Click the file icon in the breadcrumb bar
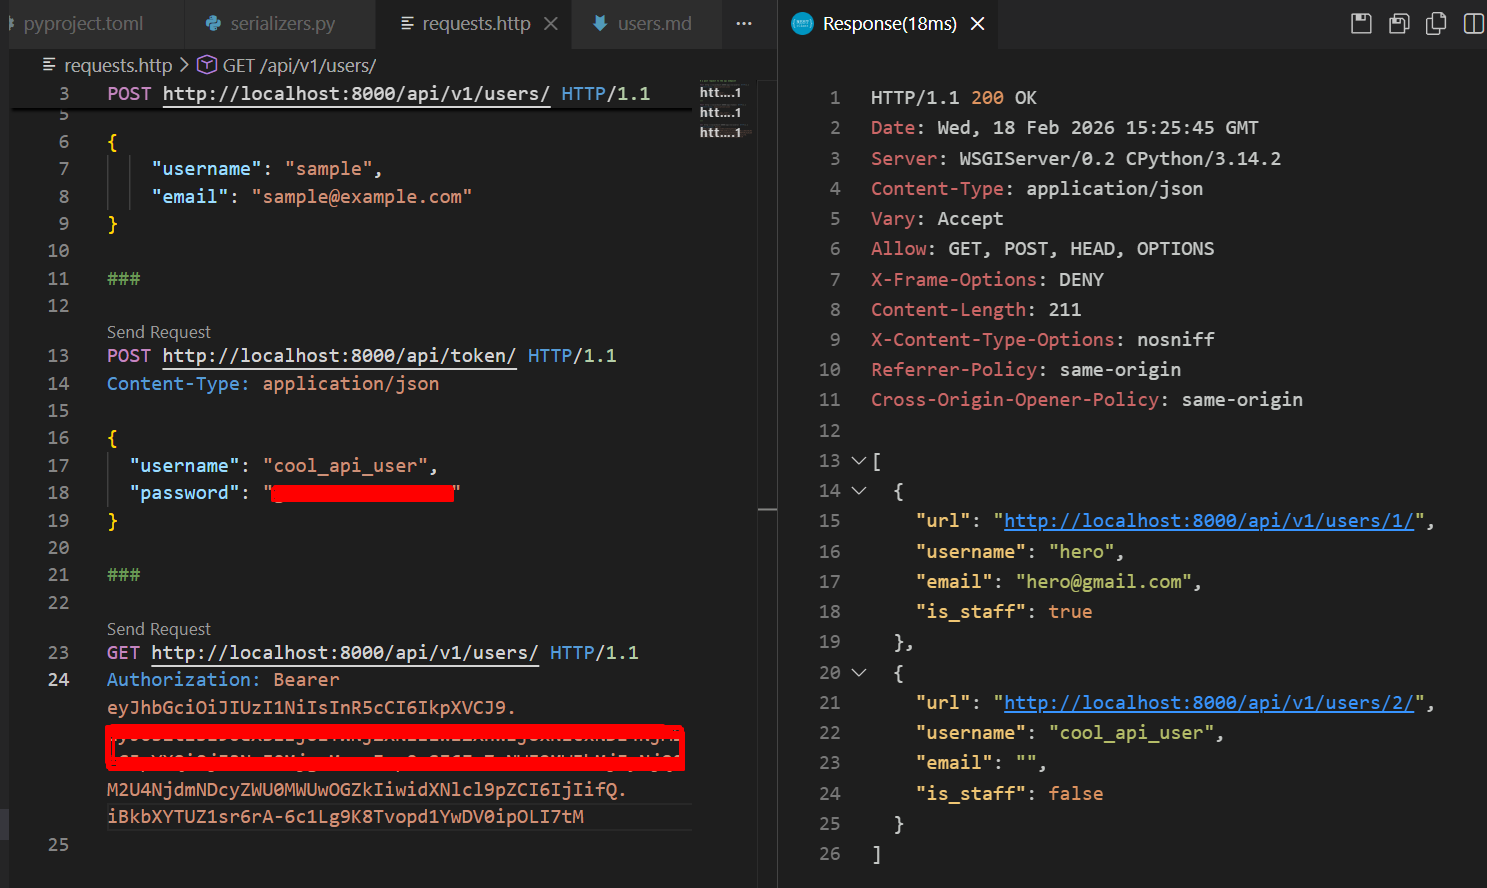This screenshot has height=888, width=1487. [49, 65]
